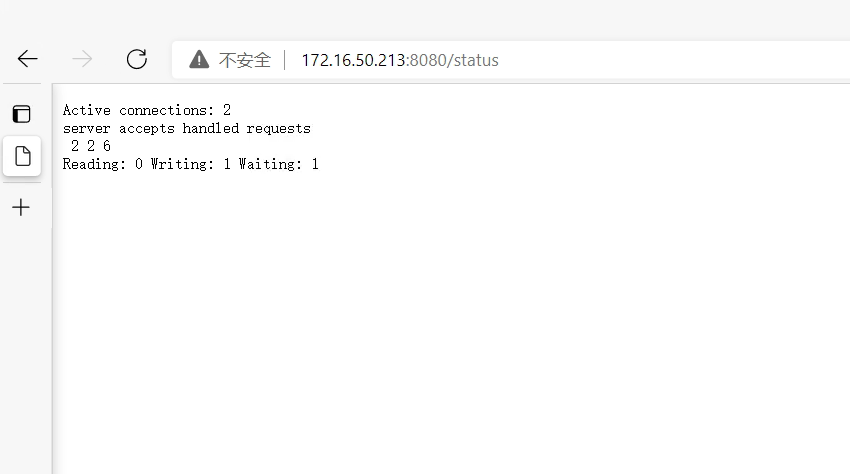Click empty space inside the address bar
The image size is (850, 474).
coord(672,60)
